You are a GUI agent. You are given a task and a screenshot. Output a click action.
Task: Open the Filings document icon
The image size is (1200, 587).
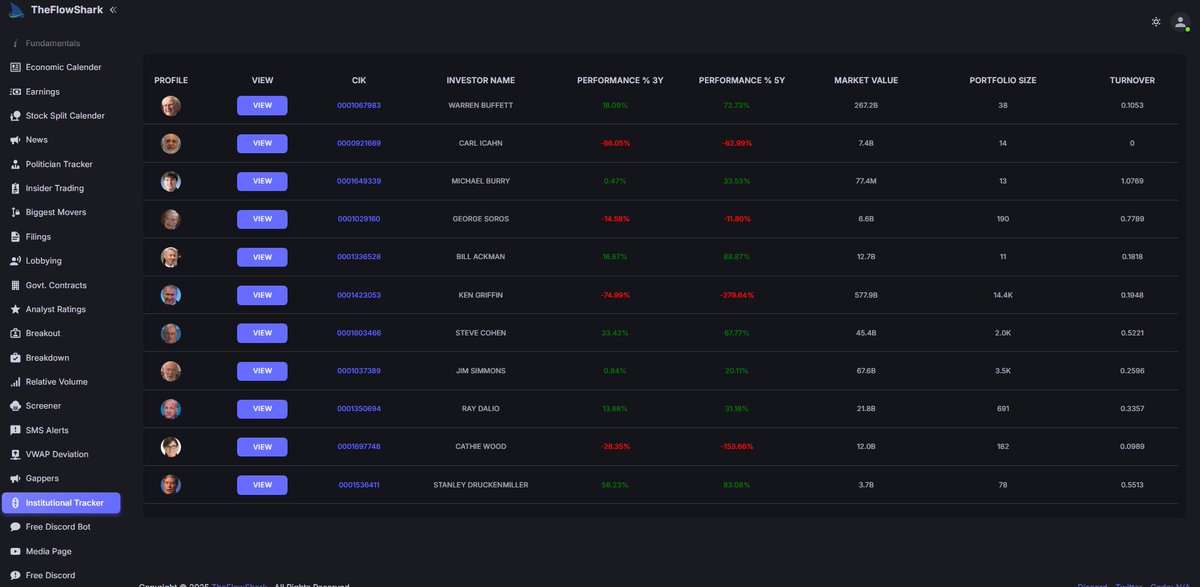coord(15,237)
